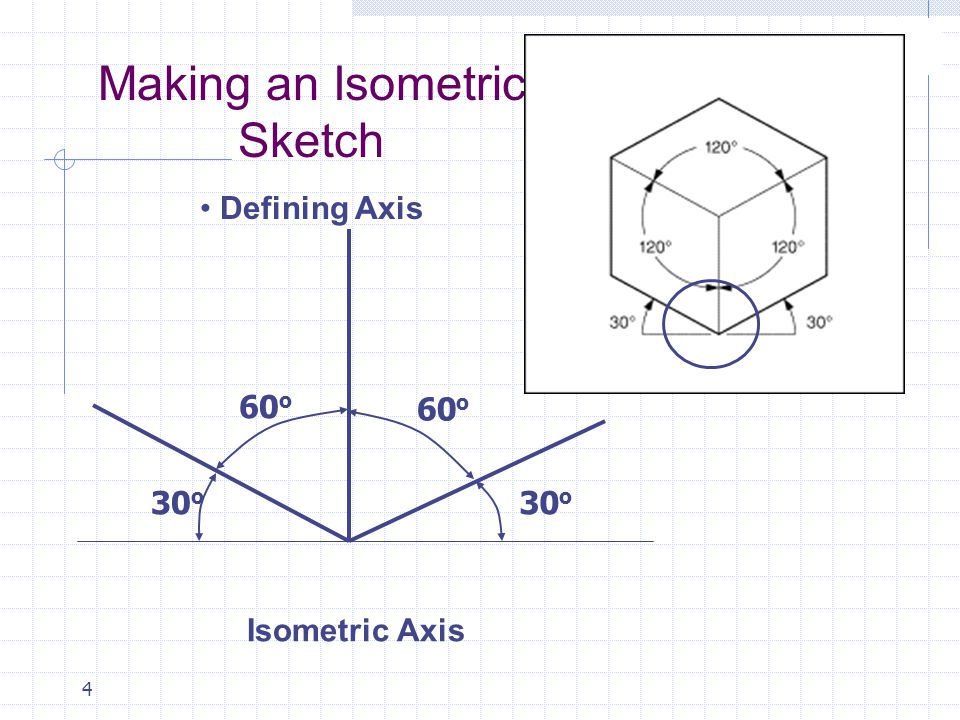
Task: Click the bullet point before Defining Axis
Action: pyautogui.click(x=207, y=210)
